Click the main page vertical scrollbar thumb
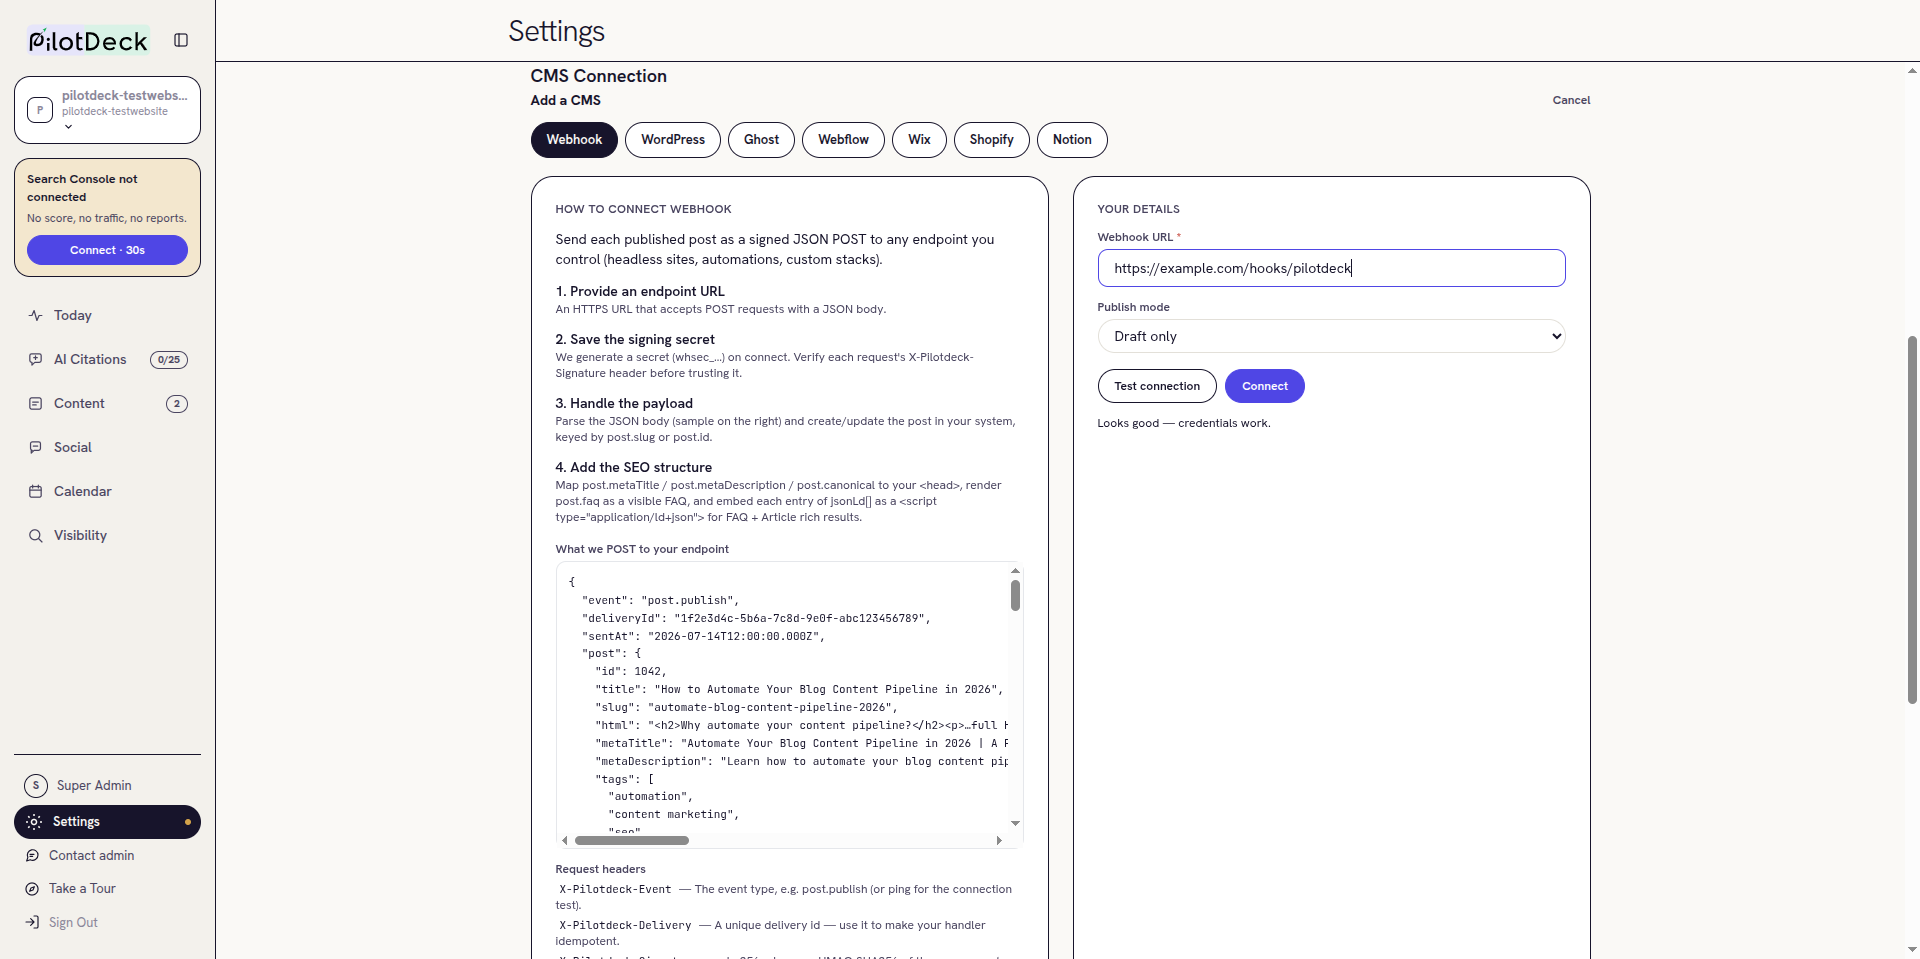 tap(1912, 520)
